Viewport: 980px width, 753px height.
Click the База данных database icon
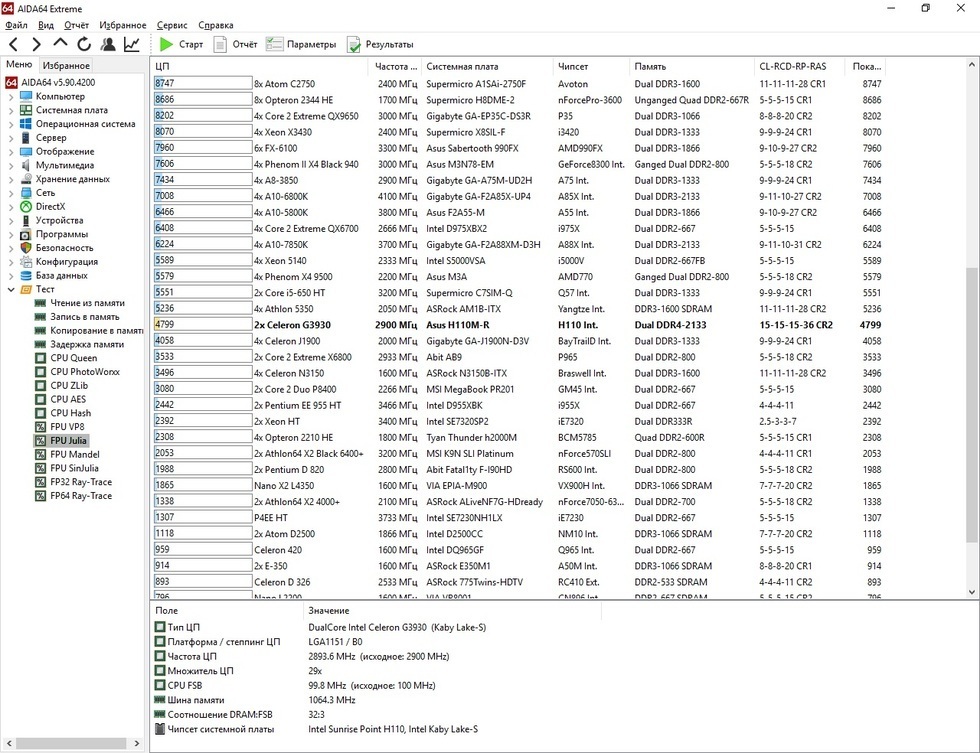[26, 275]
